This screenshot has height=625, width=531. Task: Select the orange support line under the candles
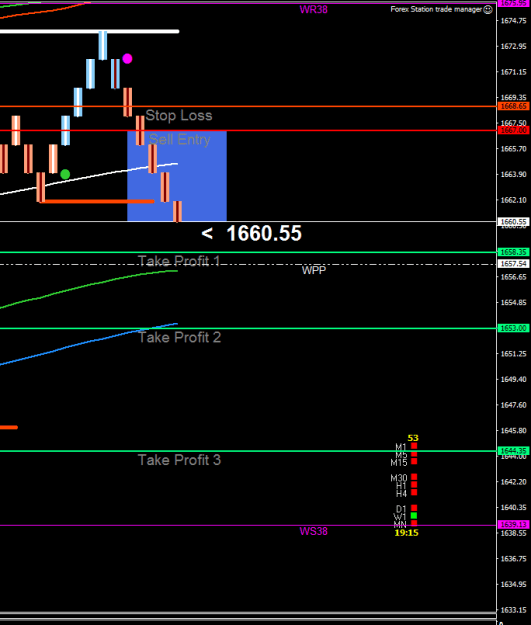(x=97, y=202)
